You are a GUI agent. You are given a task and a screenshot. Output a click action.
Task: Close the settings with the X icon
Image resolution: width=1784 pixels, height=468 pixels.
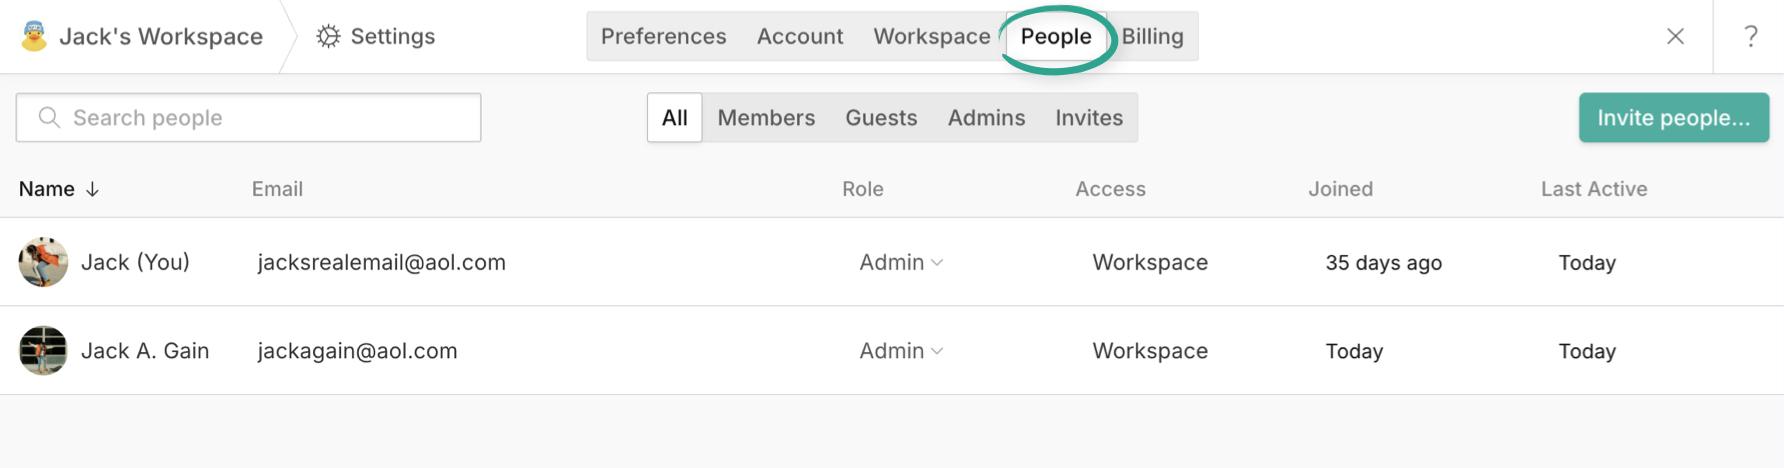[1675, 37]
